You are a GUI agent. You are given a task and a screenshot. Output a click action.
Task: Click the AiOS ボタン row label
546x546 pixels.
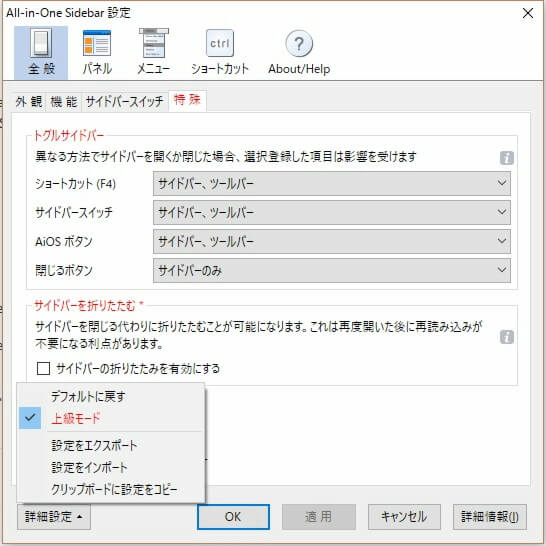(x=64, y=241)
